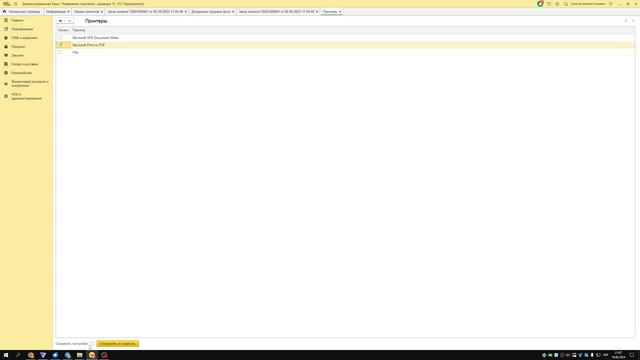
Task: Open the Планирование section icon
Action: pyautogui.click(x=6, y=29)
